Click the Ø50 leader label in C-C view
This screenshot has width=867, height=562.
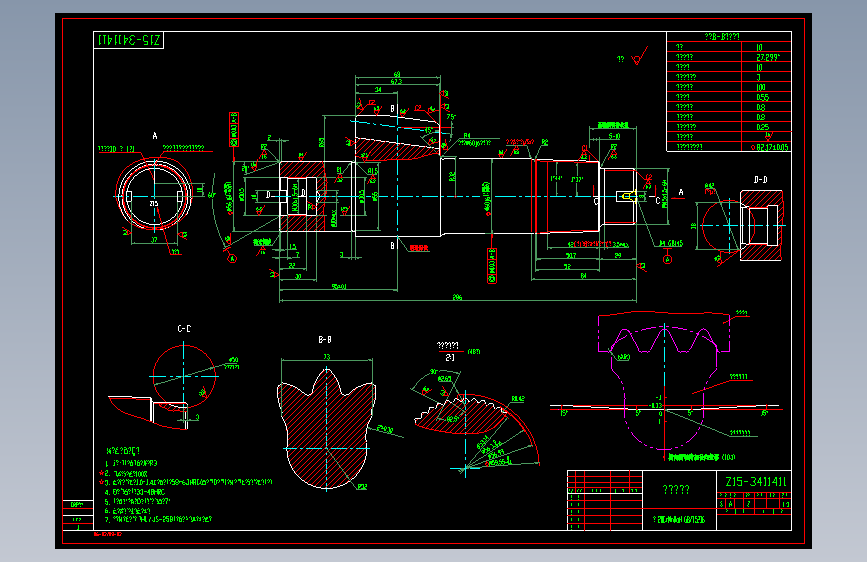point(233,360)
